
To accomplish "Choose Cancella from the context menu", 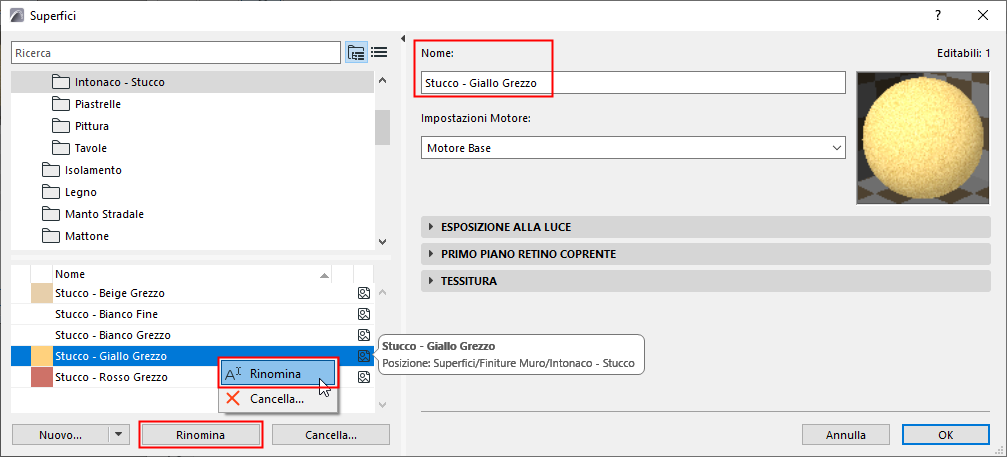I will [277, 399].
